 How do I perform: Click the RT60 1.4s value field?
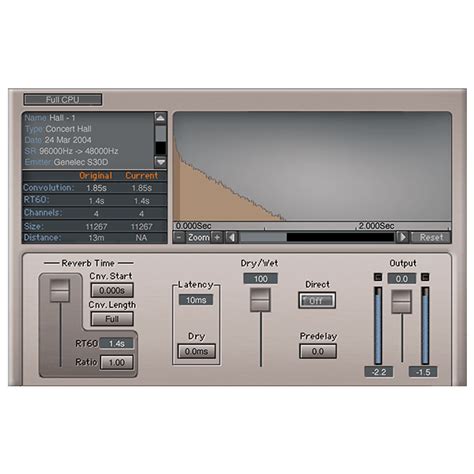click(x=116, y=343)
